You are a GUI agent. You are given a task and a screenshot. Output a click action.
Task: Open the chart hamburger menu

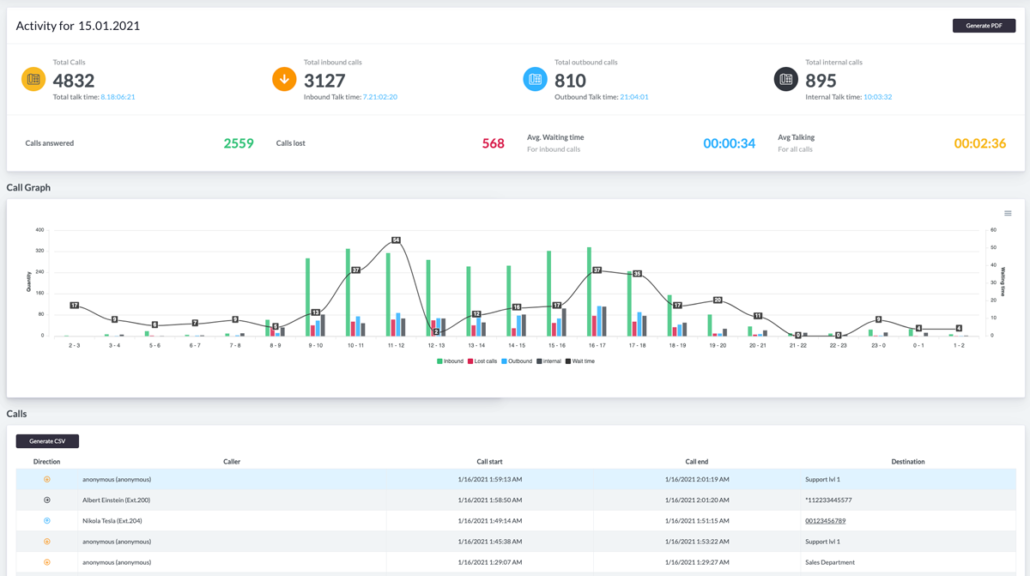[x=1008, y=213]
